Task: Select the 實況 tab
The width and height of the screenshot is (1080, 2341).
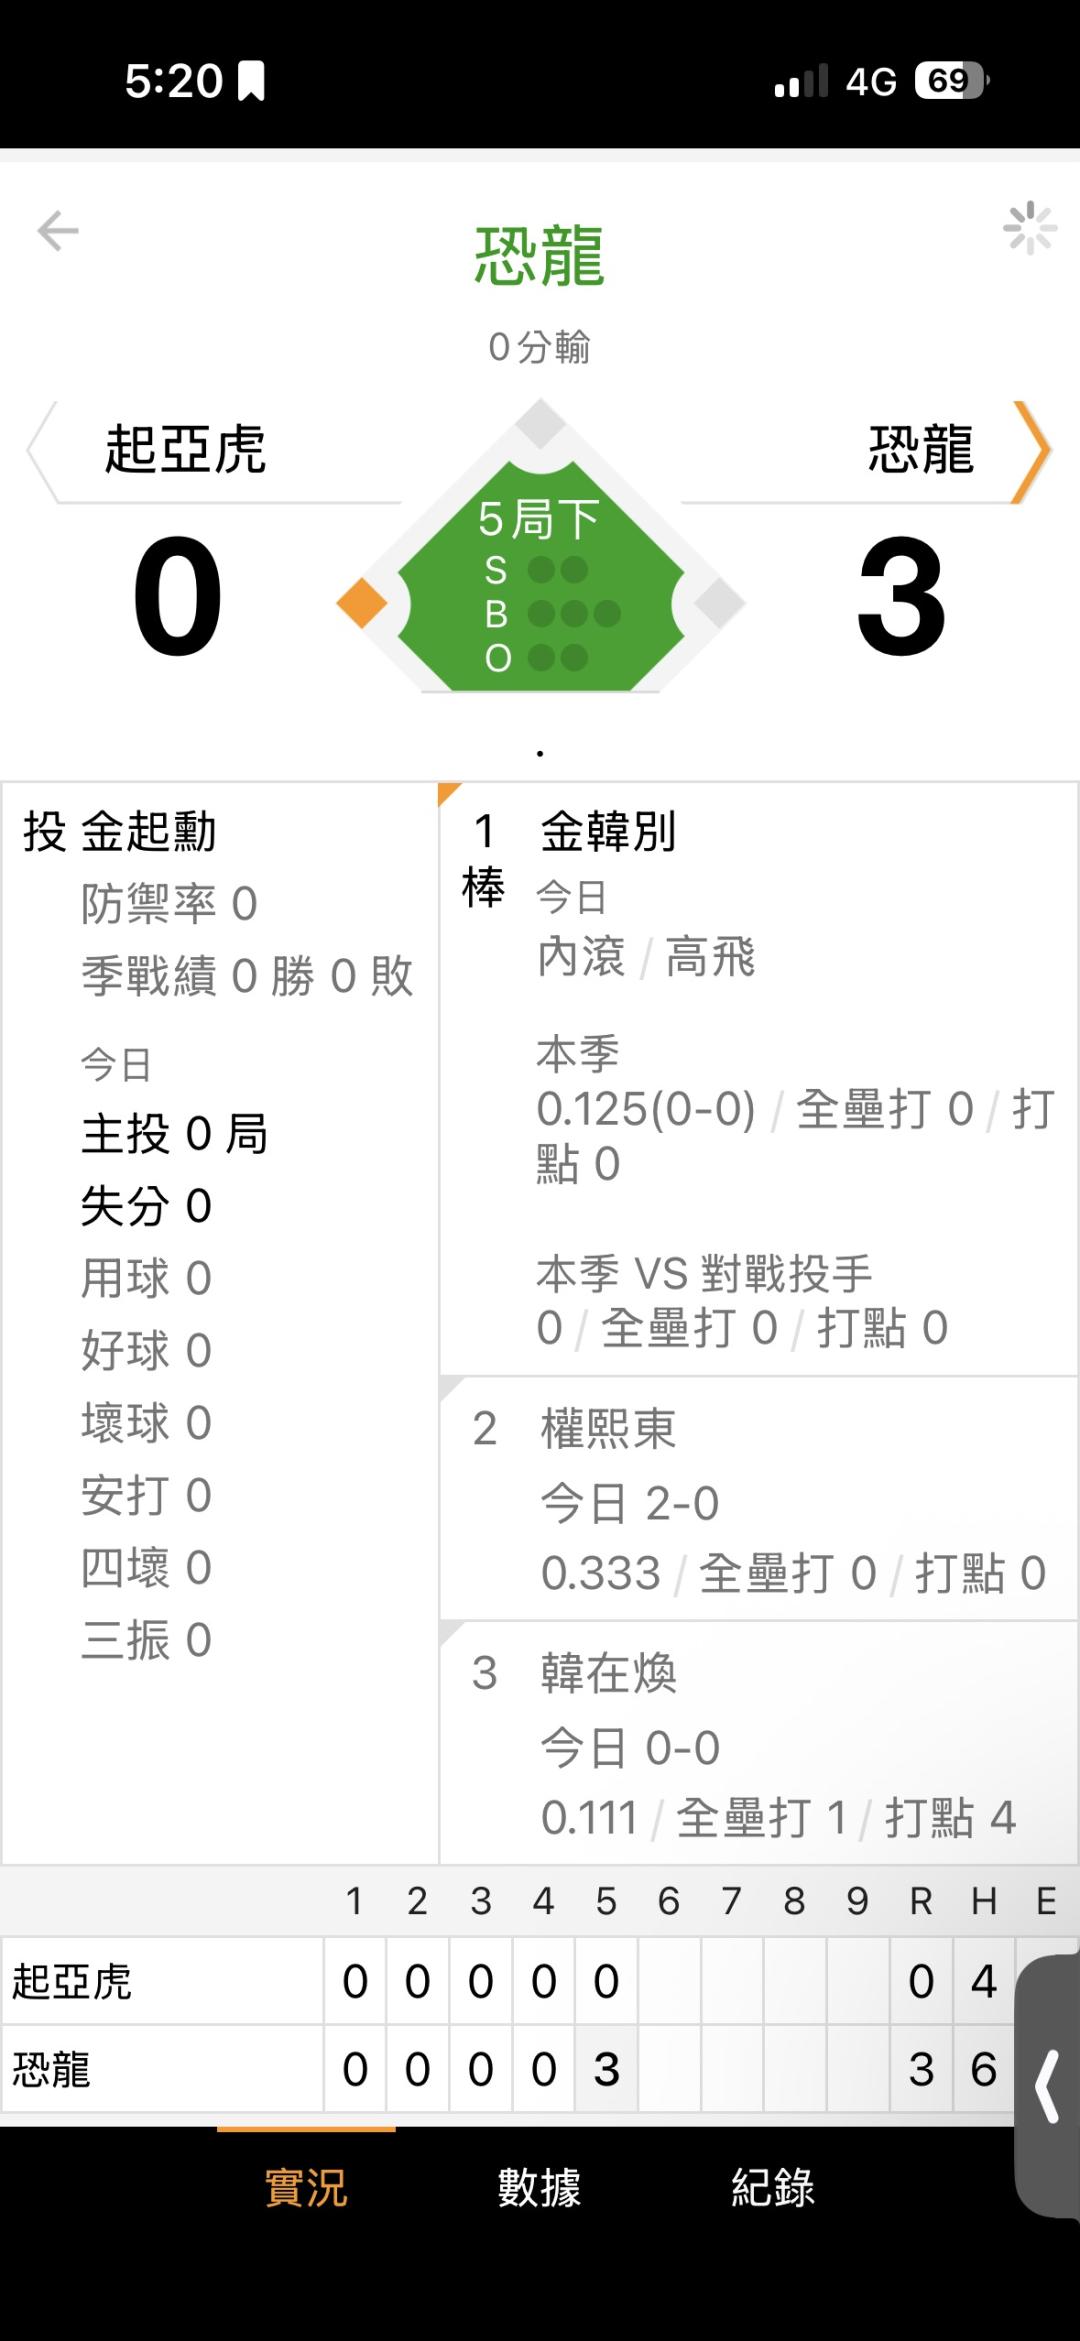Action: [x=306, y=2187]
